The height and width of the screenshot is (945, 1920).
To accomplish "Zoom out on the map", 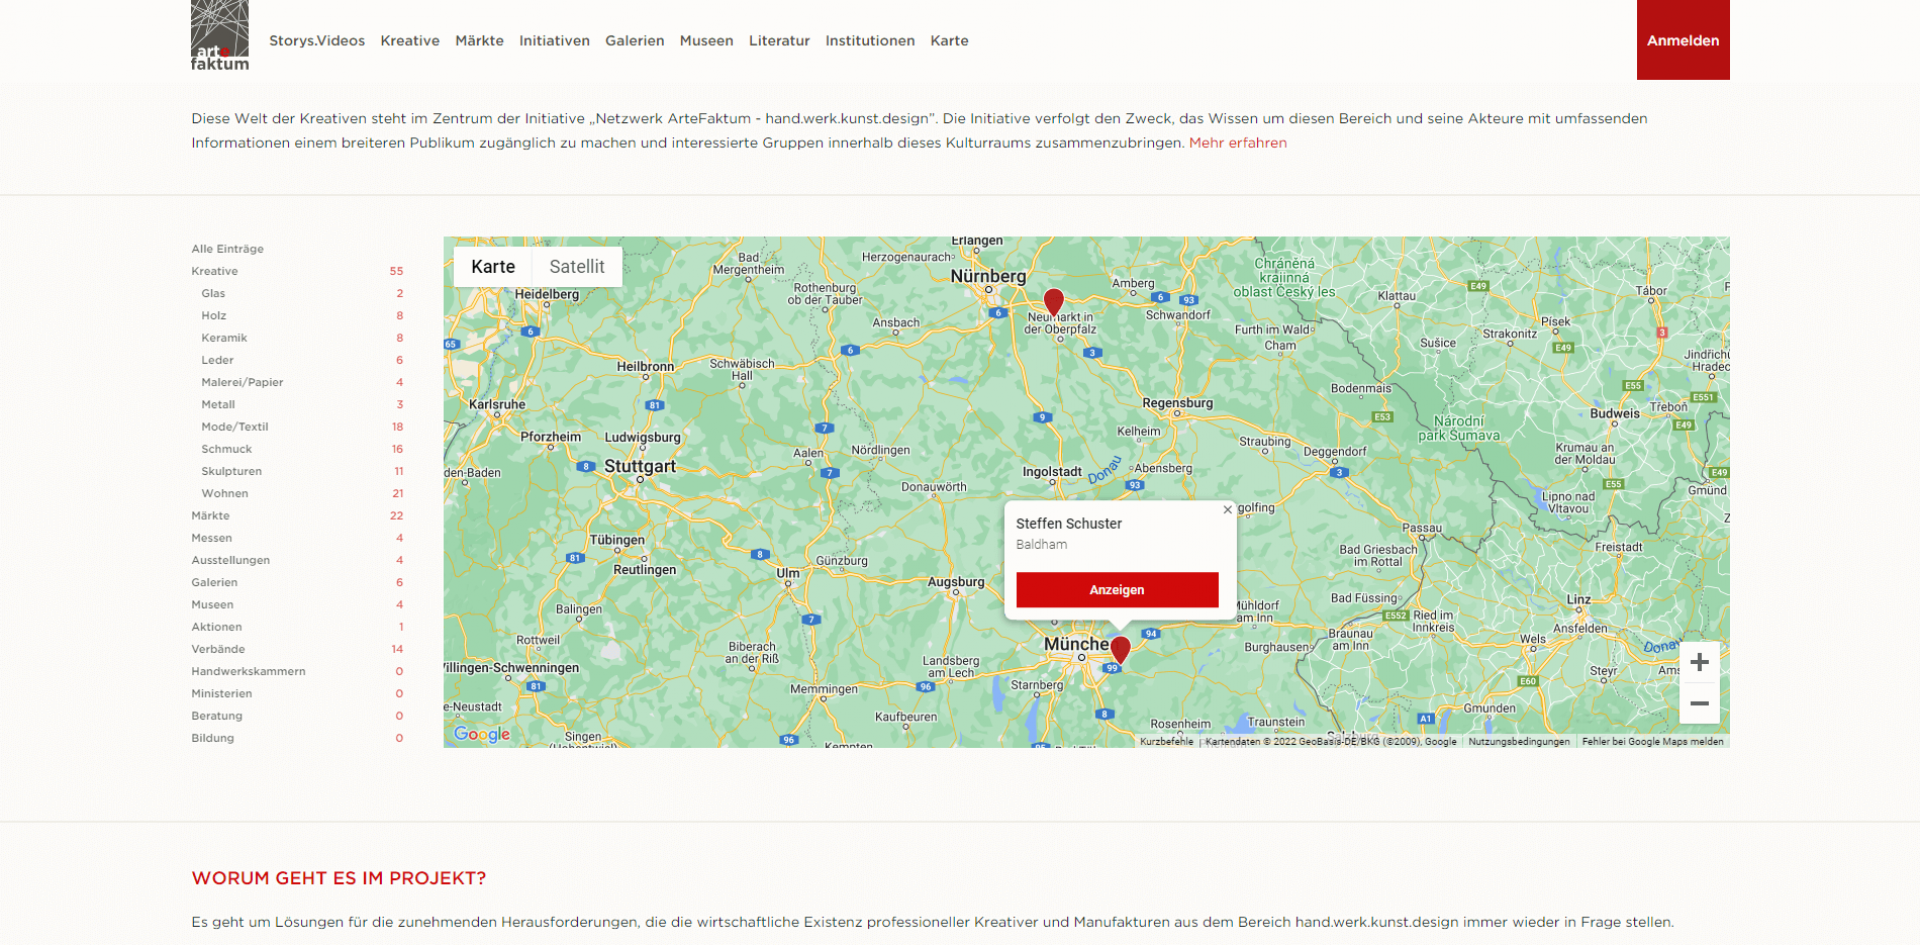I will [x=1698, y=704].
